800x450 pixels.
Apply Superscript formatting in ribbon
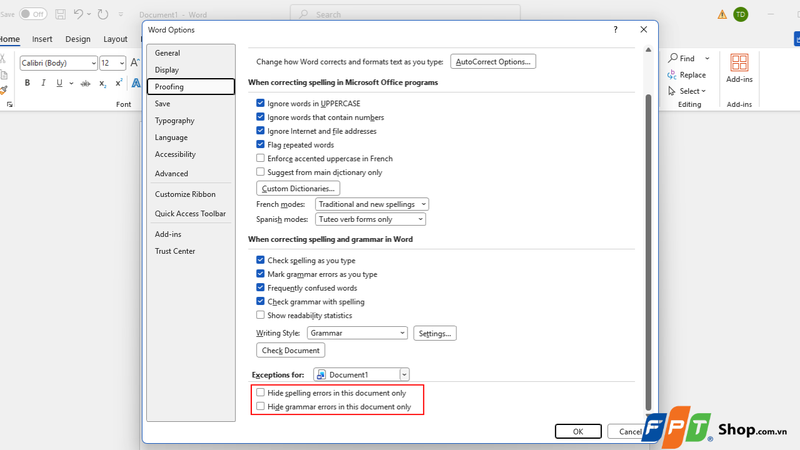(x=118, y=83)
